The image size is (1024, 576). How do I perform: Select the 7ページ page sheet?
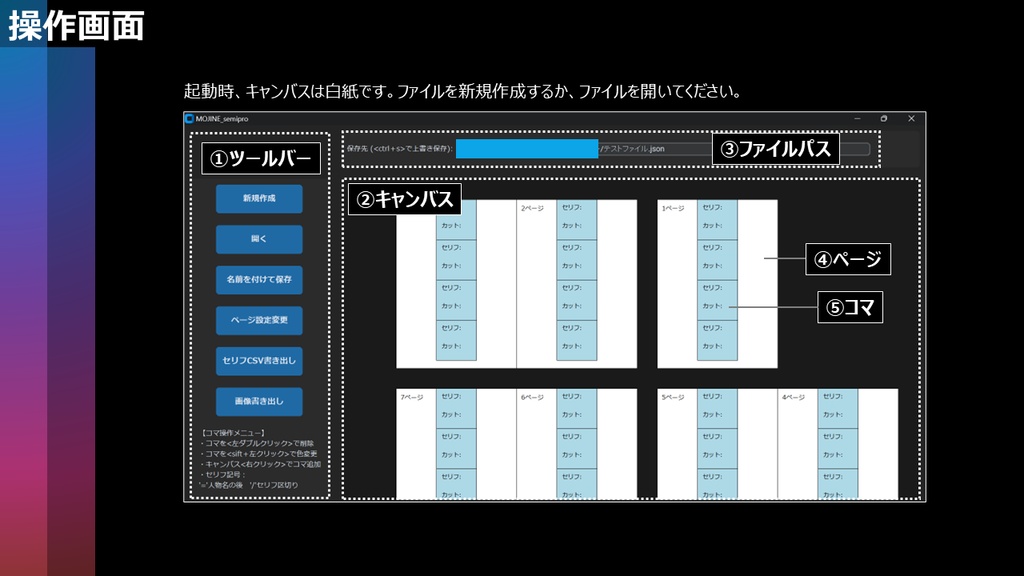pyautogui.click(x=409, y=396)
